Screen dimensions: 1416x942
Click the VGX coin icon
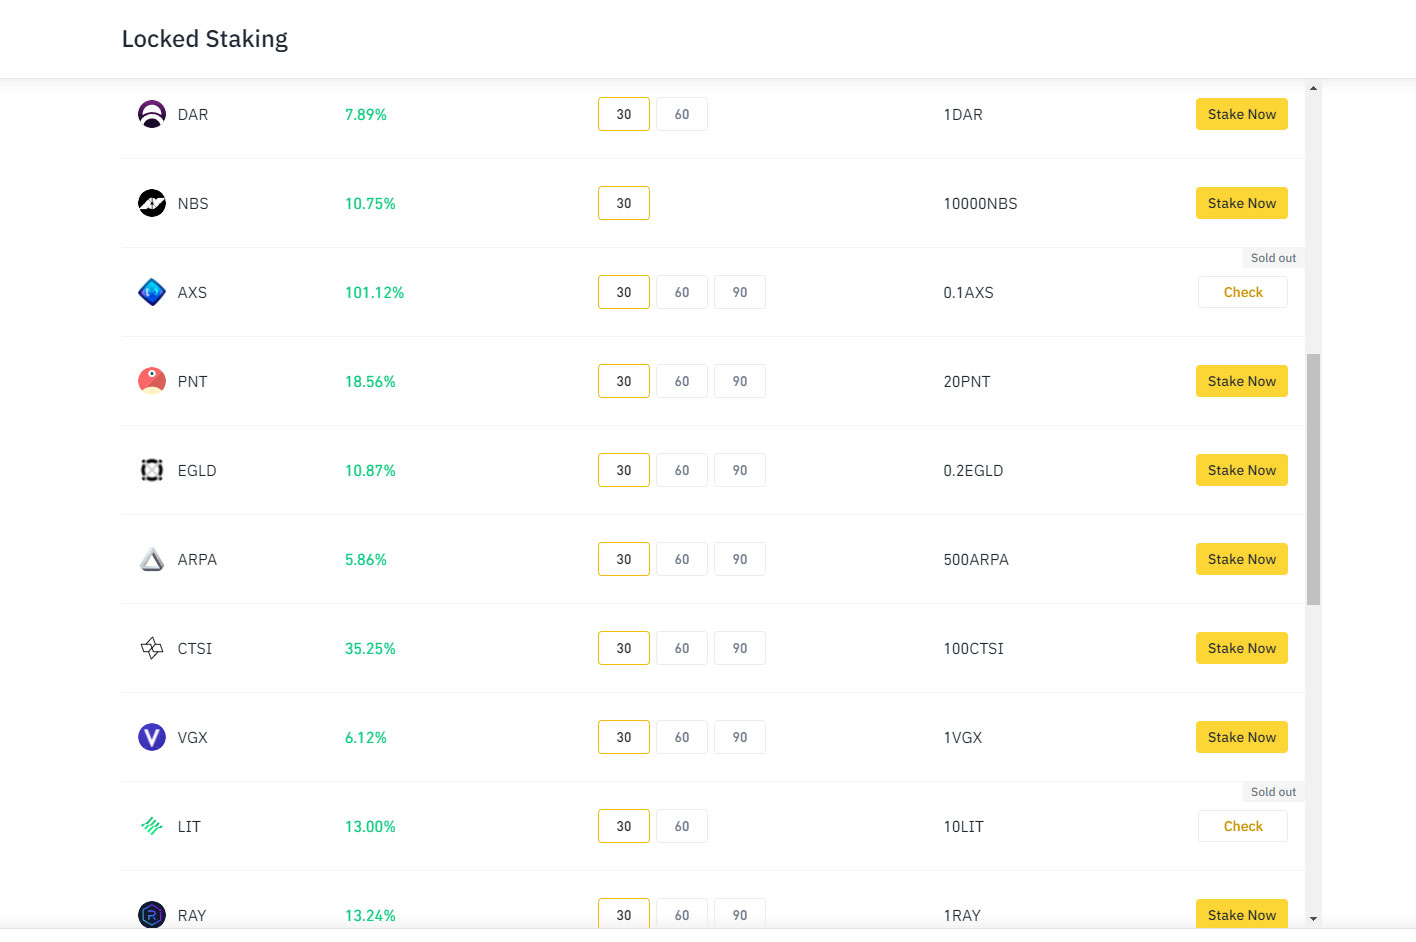click(x=152, y=737)
